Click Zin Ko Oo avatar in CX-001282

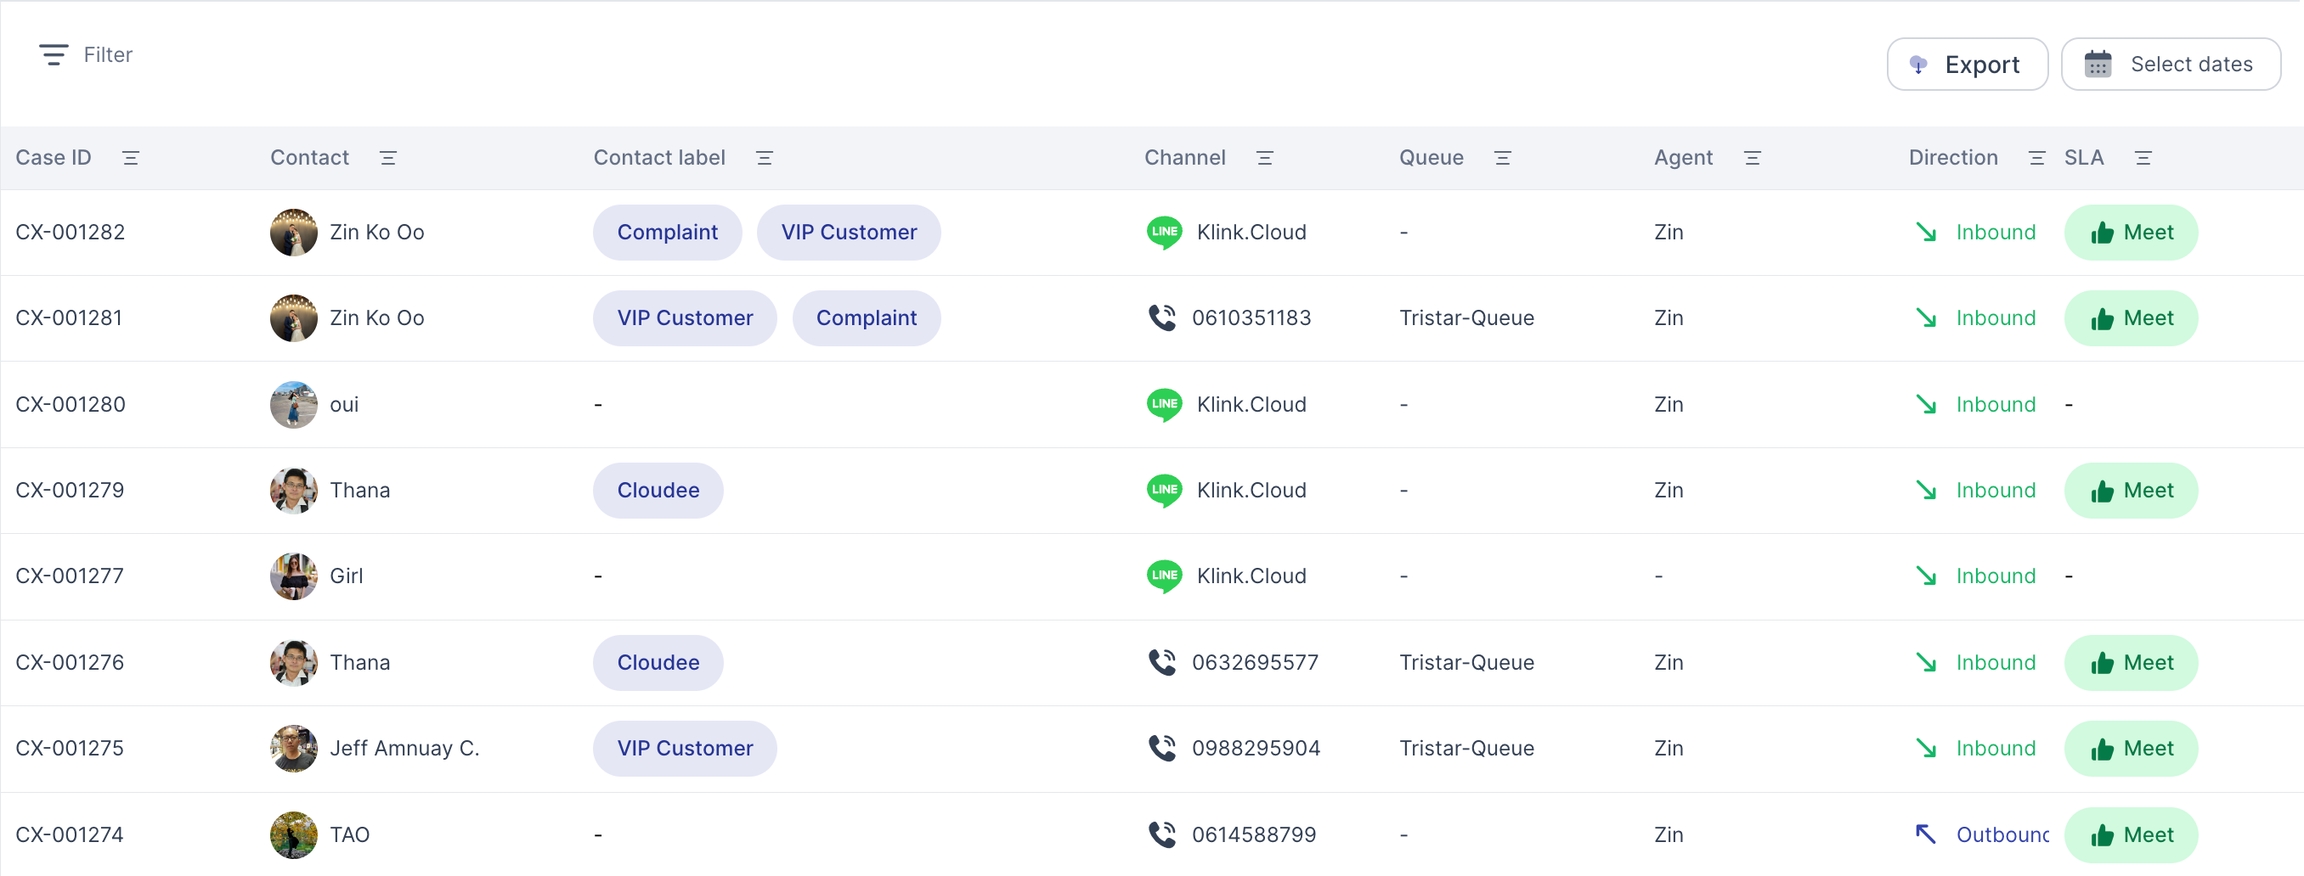(293, 232)
